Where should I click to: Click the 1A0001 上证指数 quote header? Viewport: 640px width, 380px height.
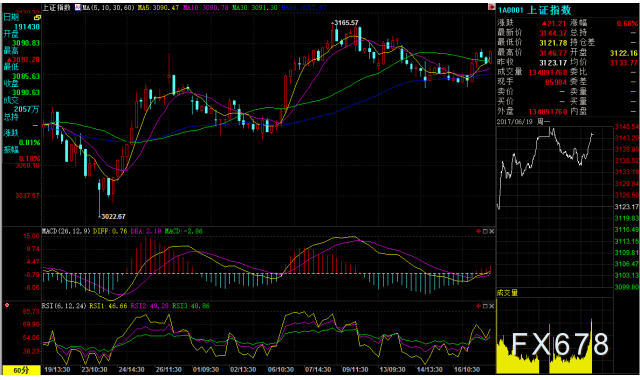pos(534,10)
